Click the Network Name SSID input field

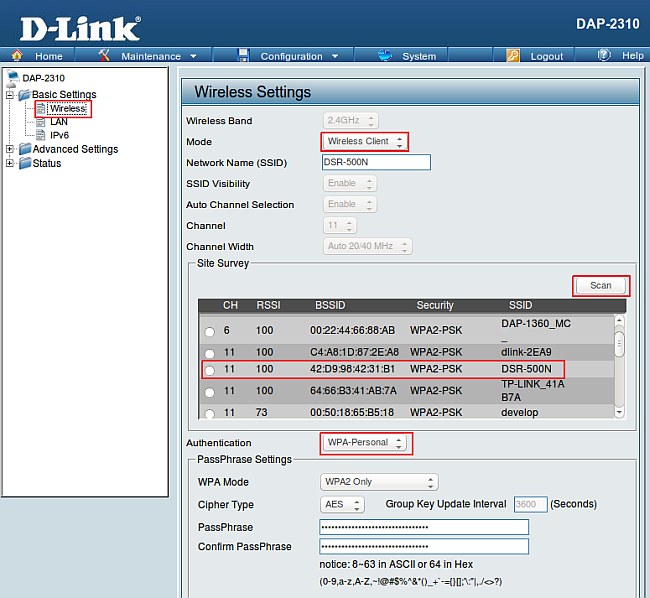[375, 162]
